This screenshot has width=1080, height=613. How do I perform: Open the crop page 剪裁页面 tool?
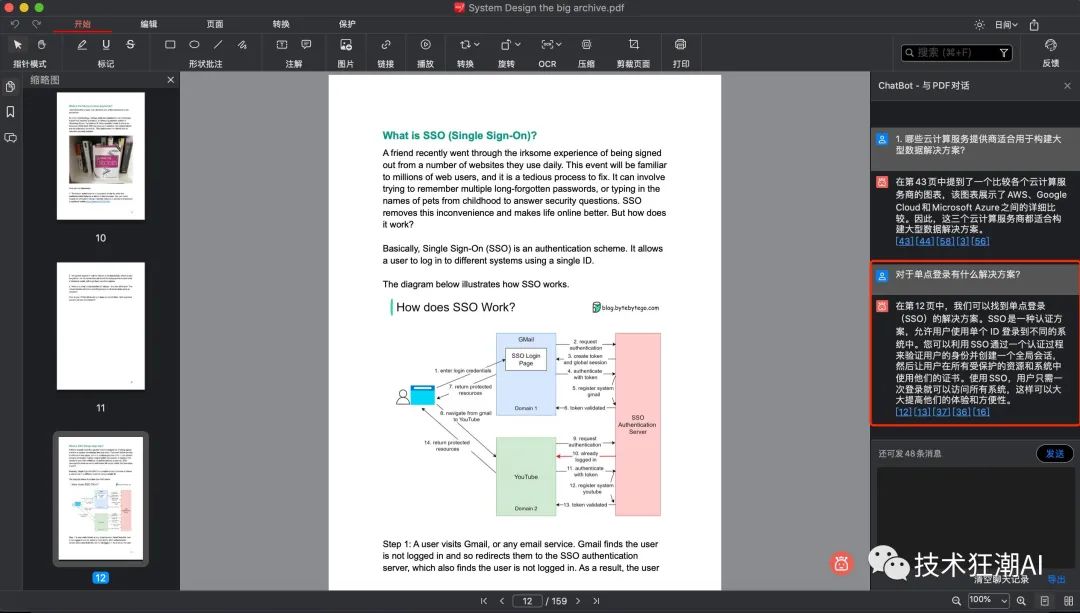633,45
